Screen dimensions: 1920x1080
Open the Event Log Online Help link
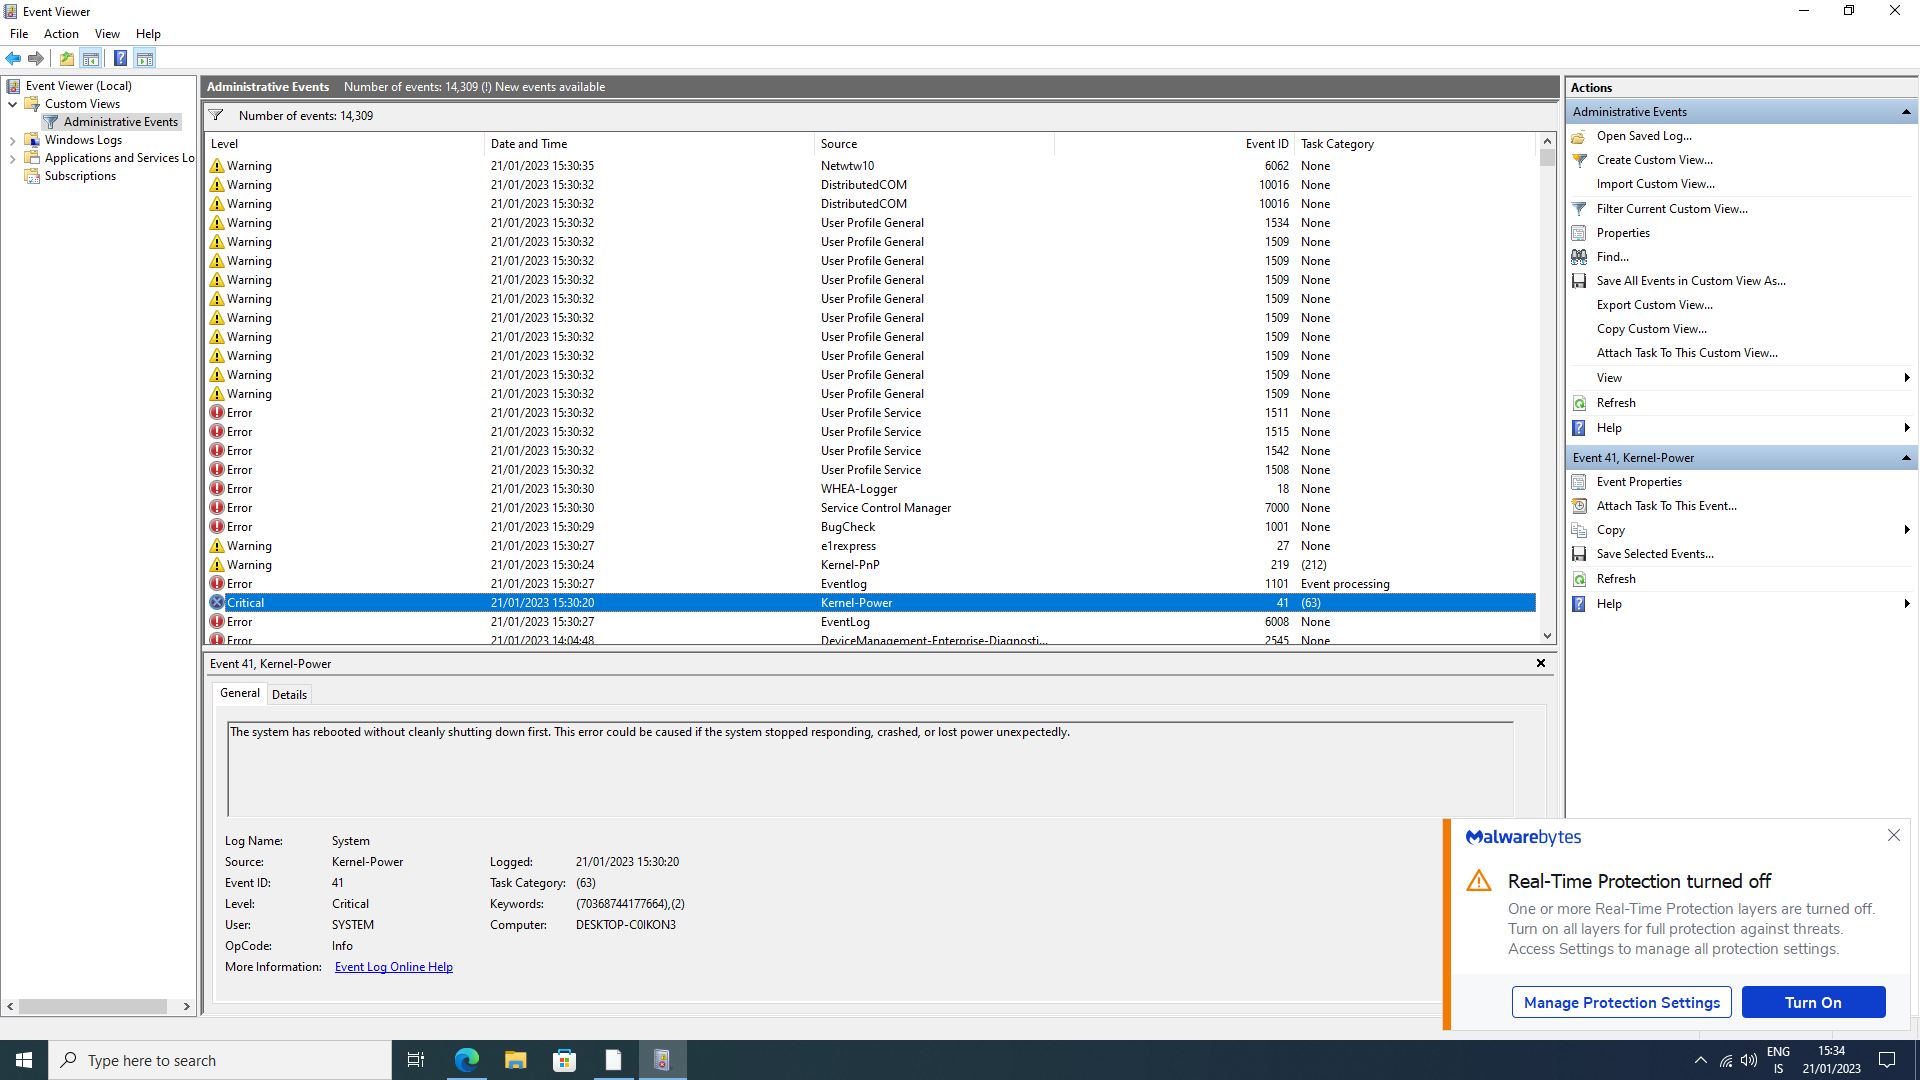click(393, 966)
